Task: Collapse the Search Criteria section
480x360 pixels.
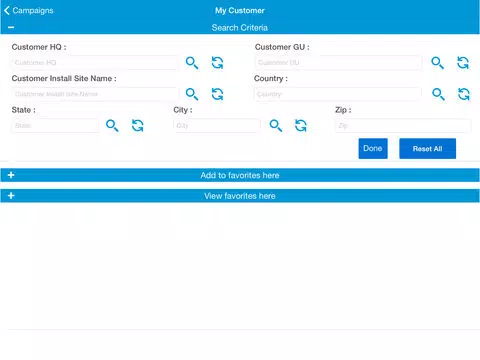Action: point(11,27)
